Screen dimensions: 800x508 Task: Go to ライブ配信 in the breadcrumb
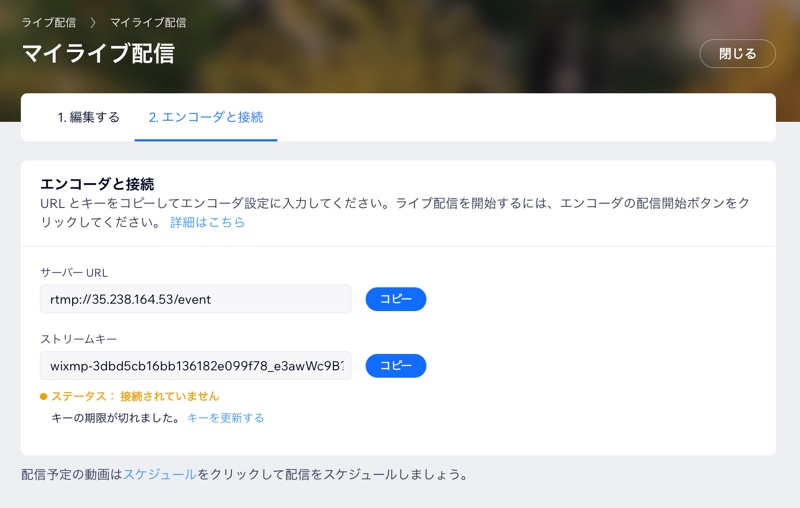(49, 22)
